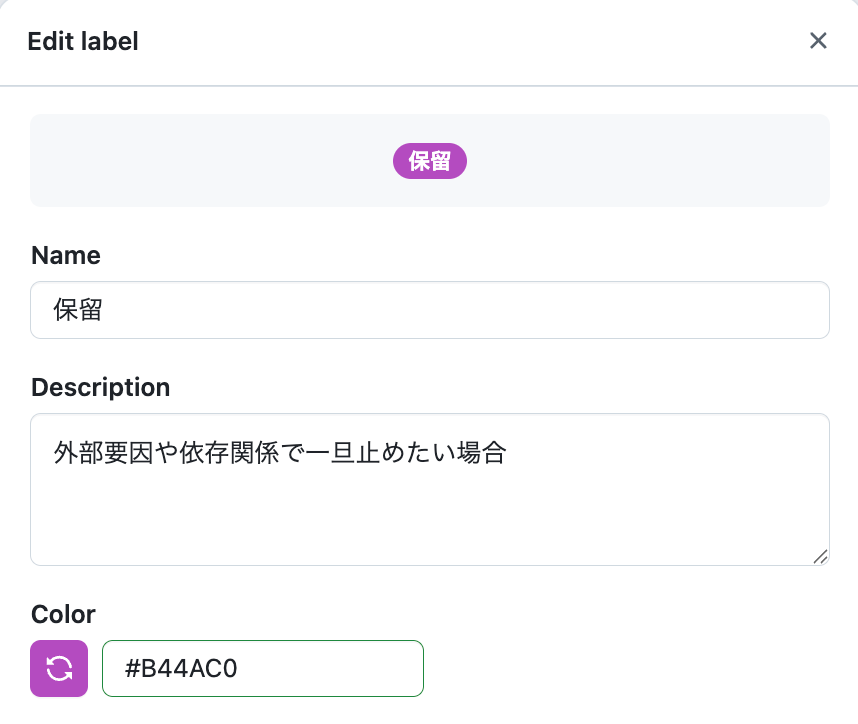Click the Edit label dialog title

83,41
